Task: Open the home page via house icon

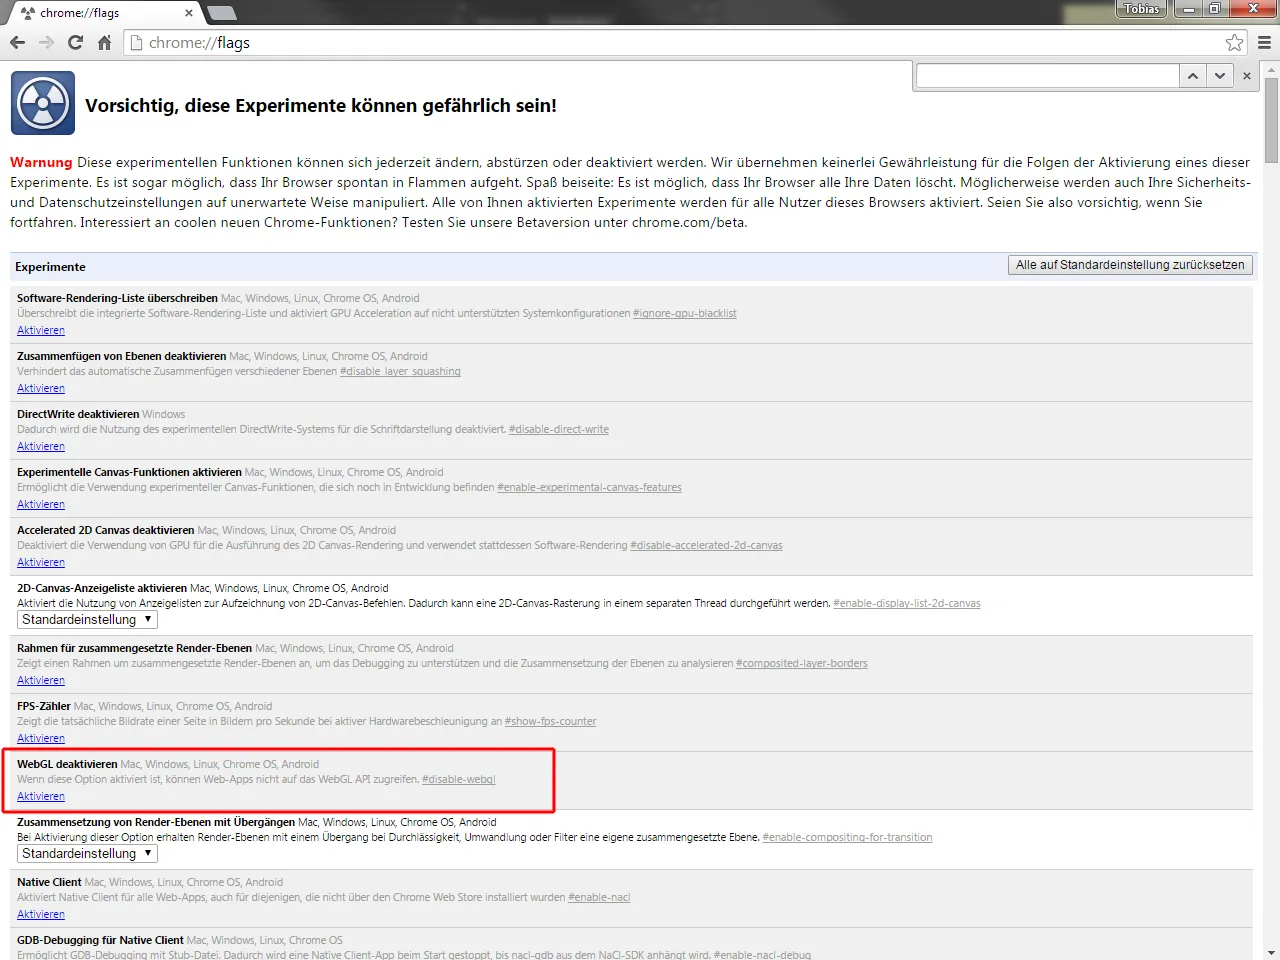Action: point(104,43)
